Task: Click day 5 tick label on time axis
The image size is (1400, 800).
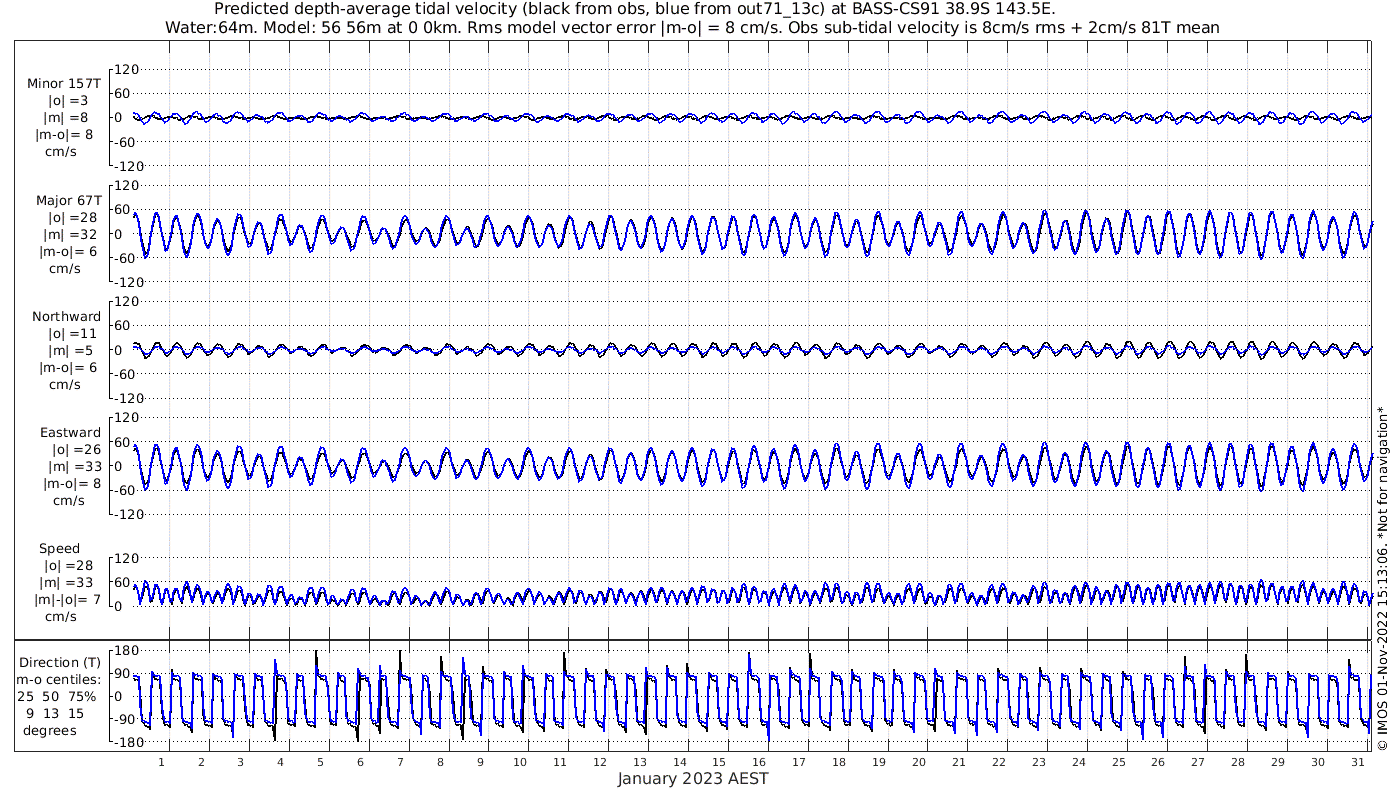Action: (320, 761)
